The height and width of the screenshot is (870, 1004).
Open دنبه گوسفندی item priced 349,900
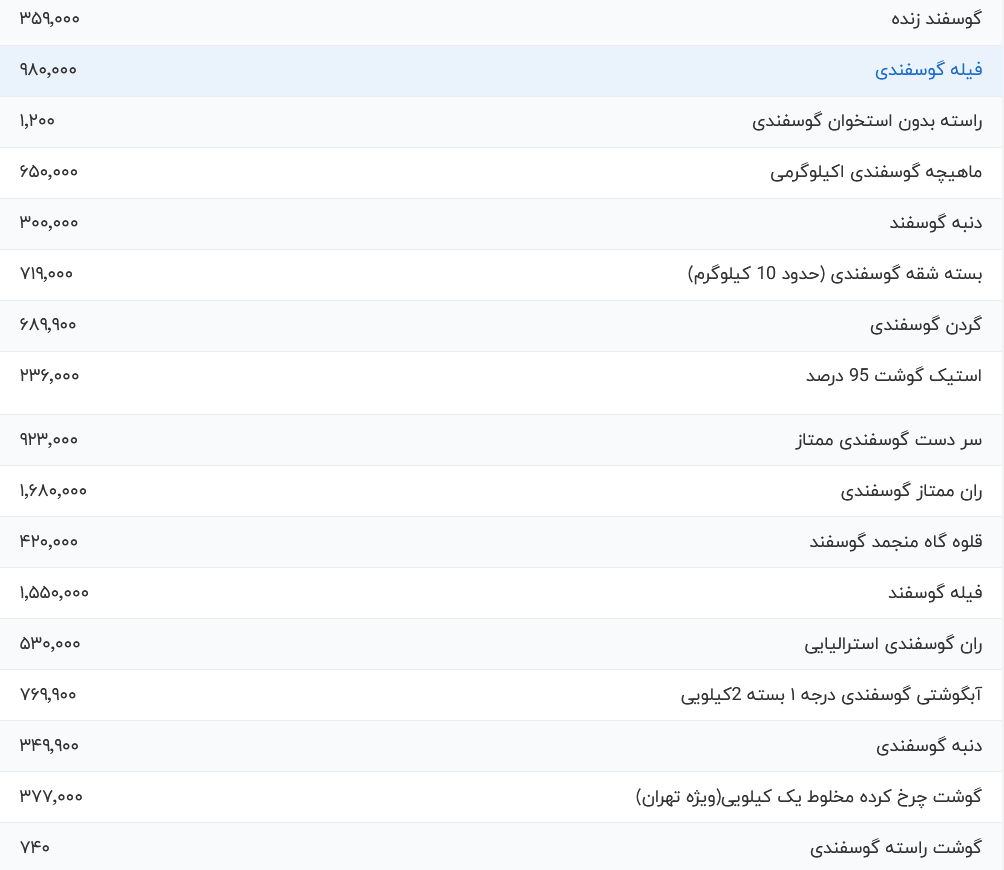(928, 746)
